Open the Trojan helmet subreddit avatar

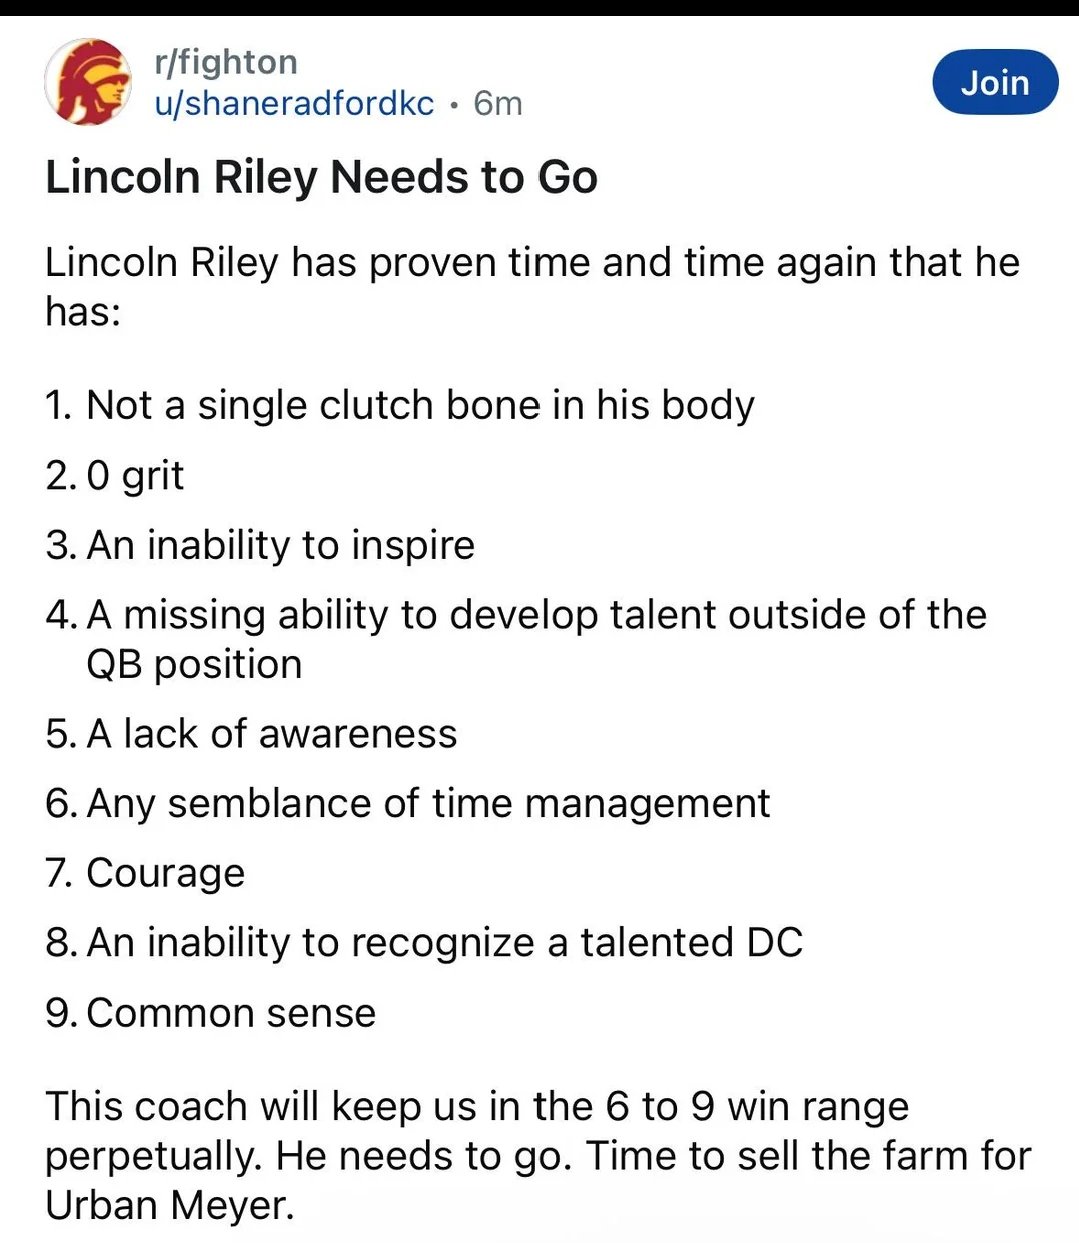(89, 82)
